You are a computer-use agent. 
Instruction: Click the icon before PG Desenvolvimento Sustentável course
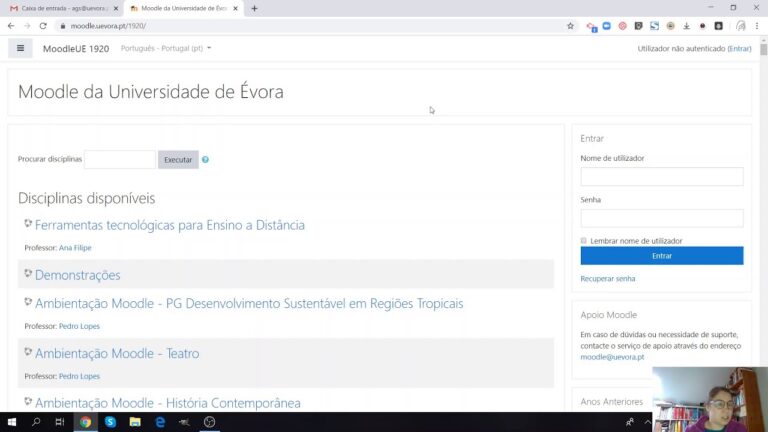pyautogui.click(x=28, y=302)
